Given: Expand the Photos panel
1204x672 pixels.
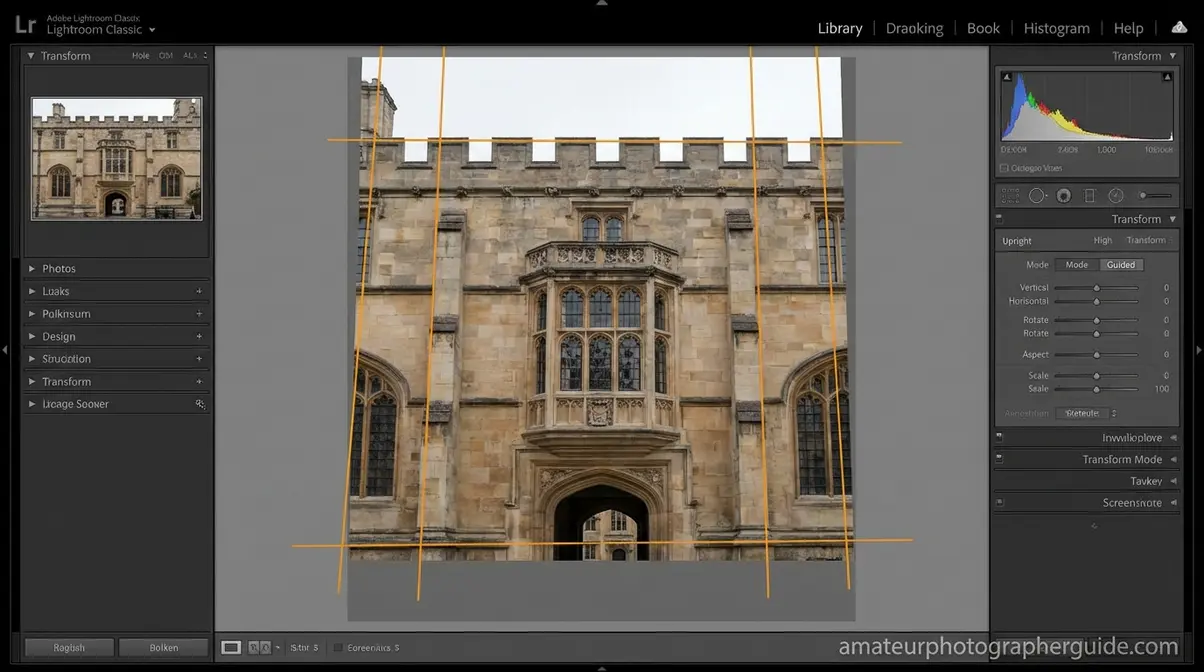Looking at the screenshot, I should [57, 268].
